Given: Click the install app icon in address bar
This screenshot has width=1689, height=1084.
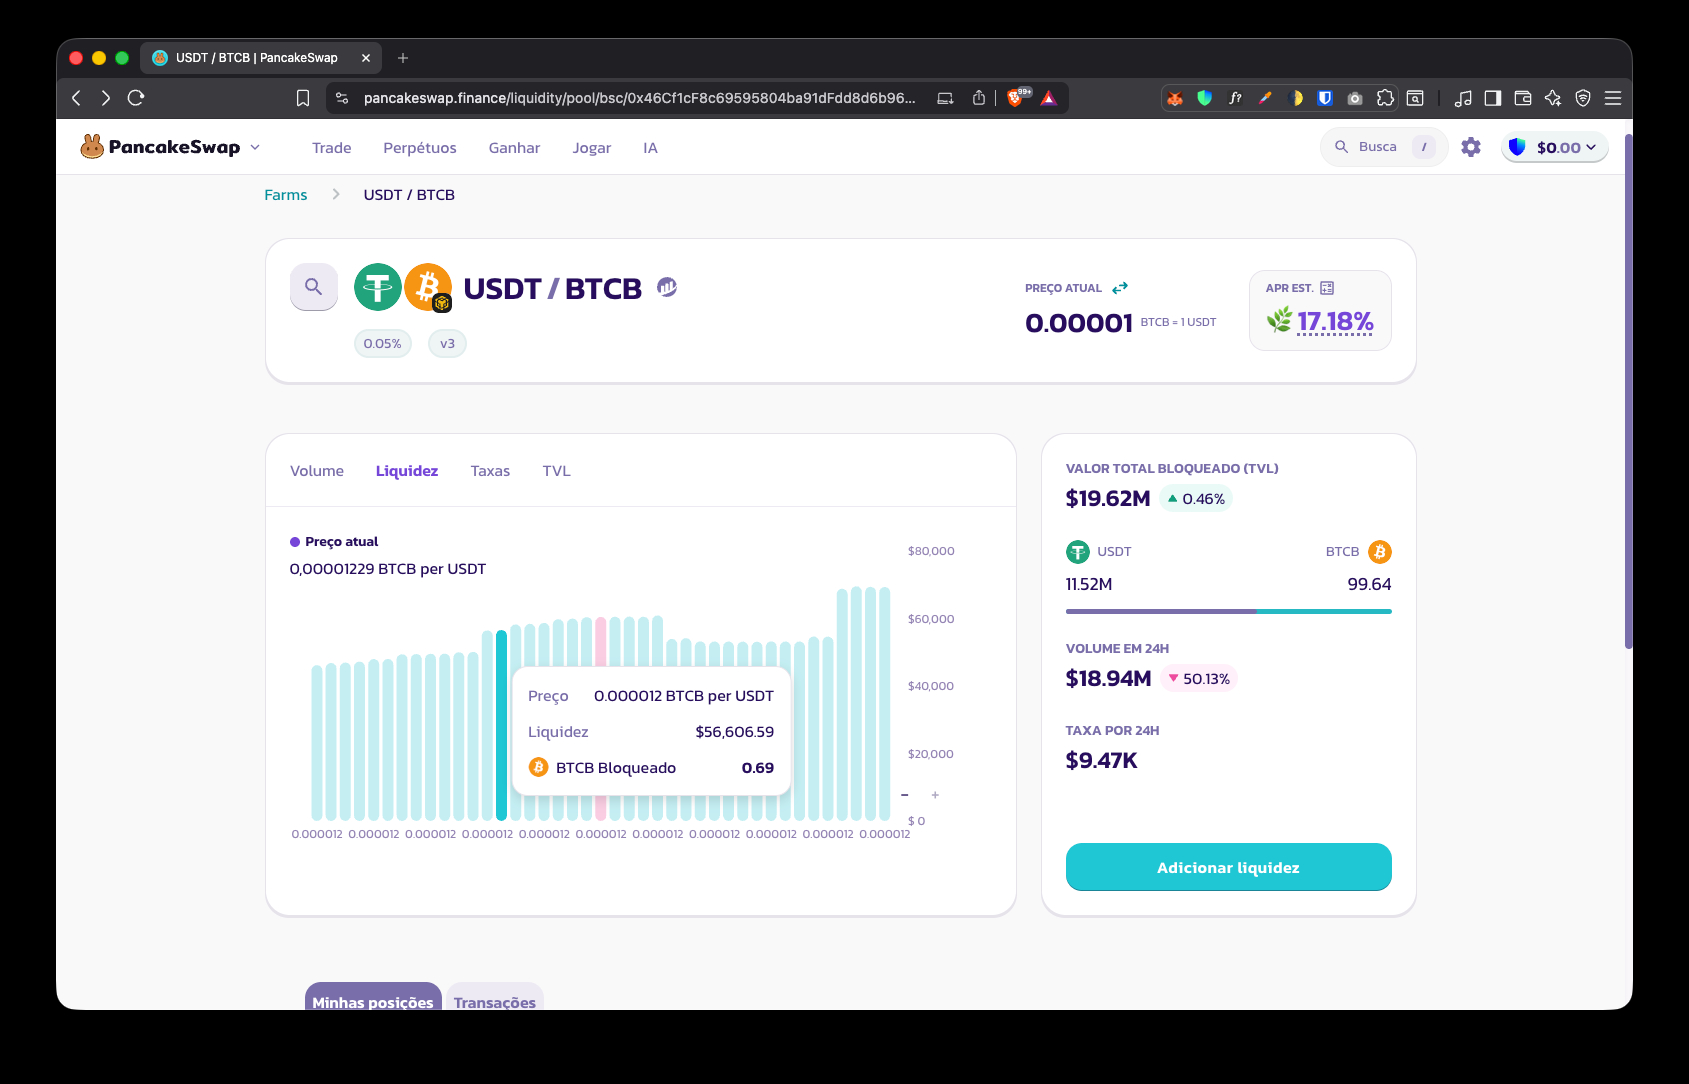Looking at the screenshot, I should point(945,98).
